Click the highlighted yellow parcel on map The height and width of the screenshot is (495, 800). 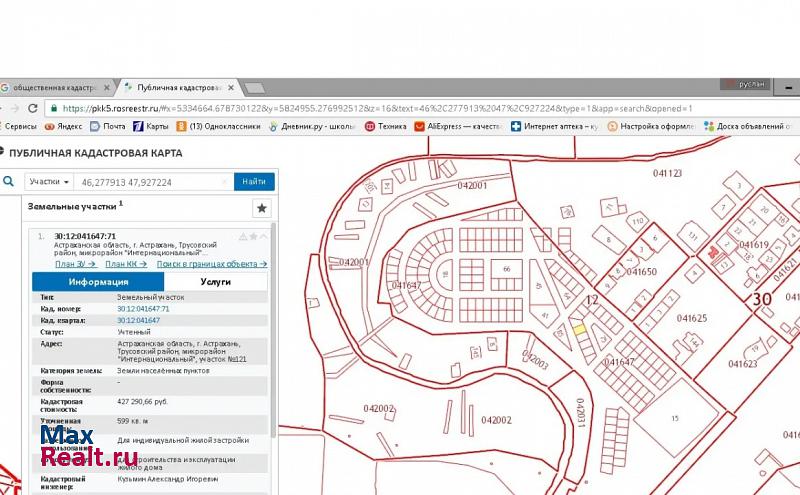coord(578,329)
